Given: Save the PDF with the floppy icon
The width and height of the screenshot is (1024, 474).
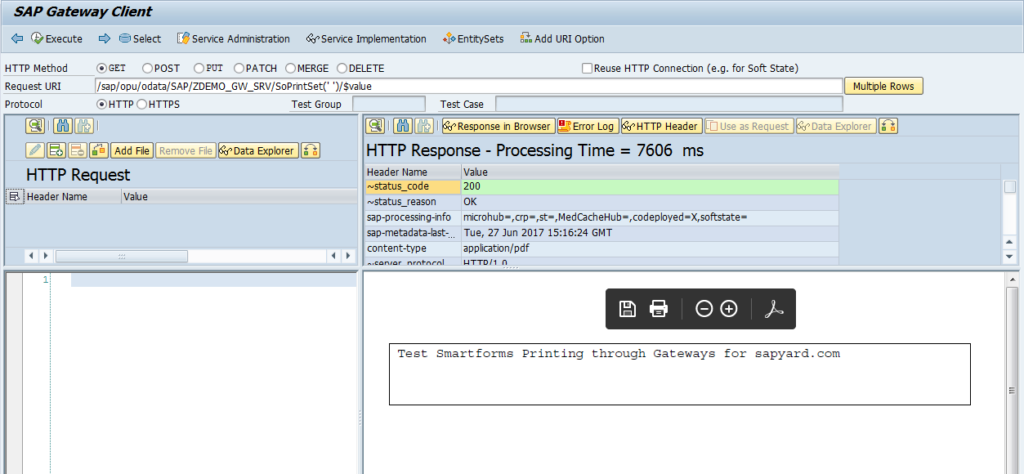Looking at the screenshot, I should point(627,309).
